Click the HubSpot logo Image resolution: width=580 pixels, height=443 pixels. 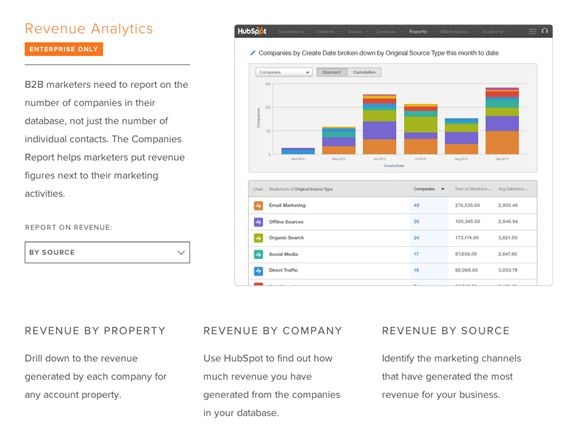[252, 31]
